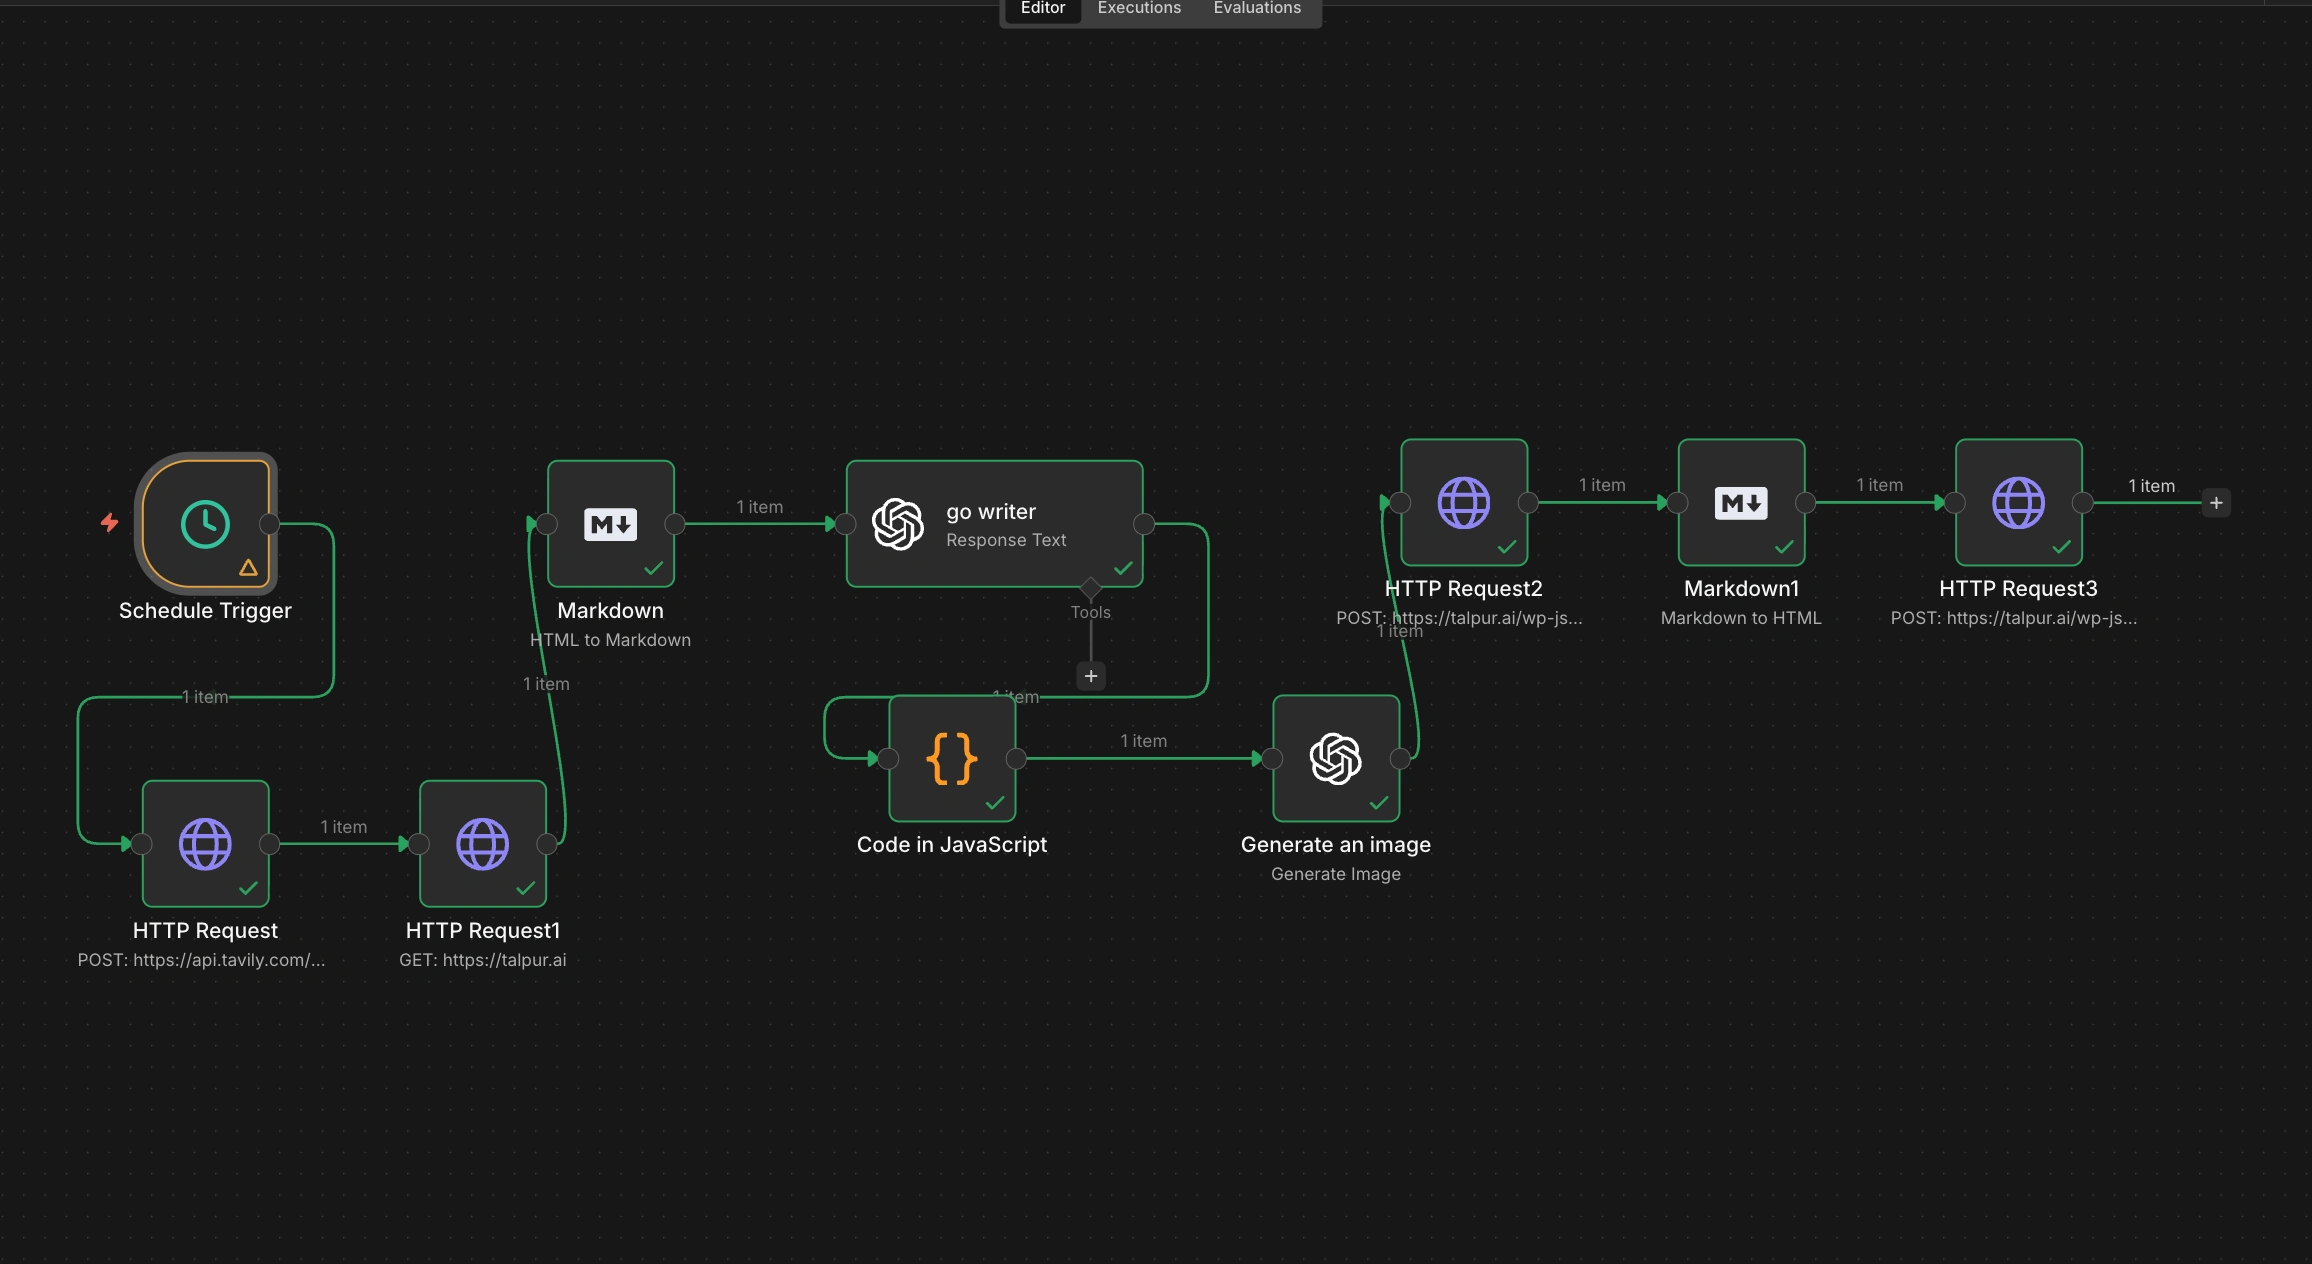Select the Code in JavaScript braces icon
Screen dimensions: 2312x1264
[952, 758]
